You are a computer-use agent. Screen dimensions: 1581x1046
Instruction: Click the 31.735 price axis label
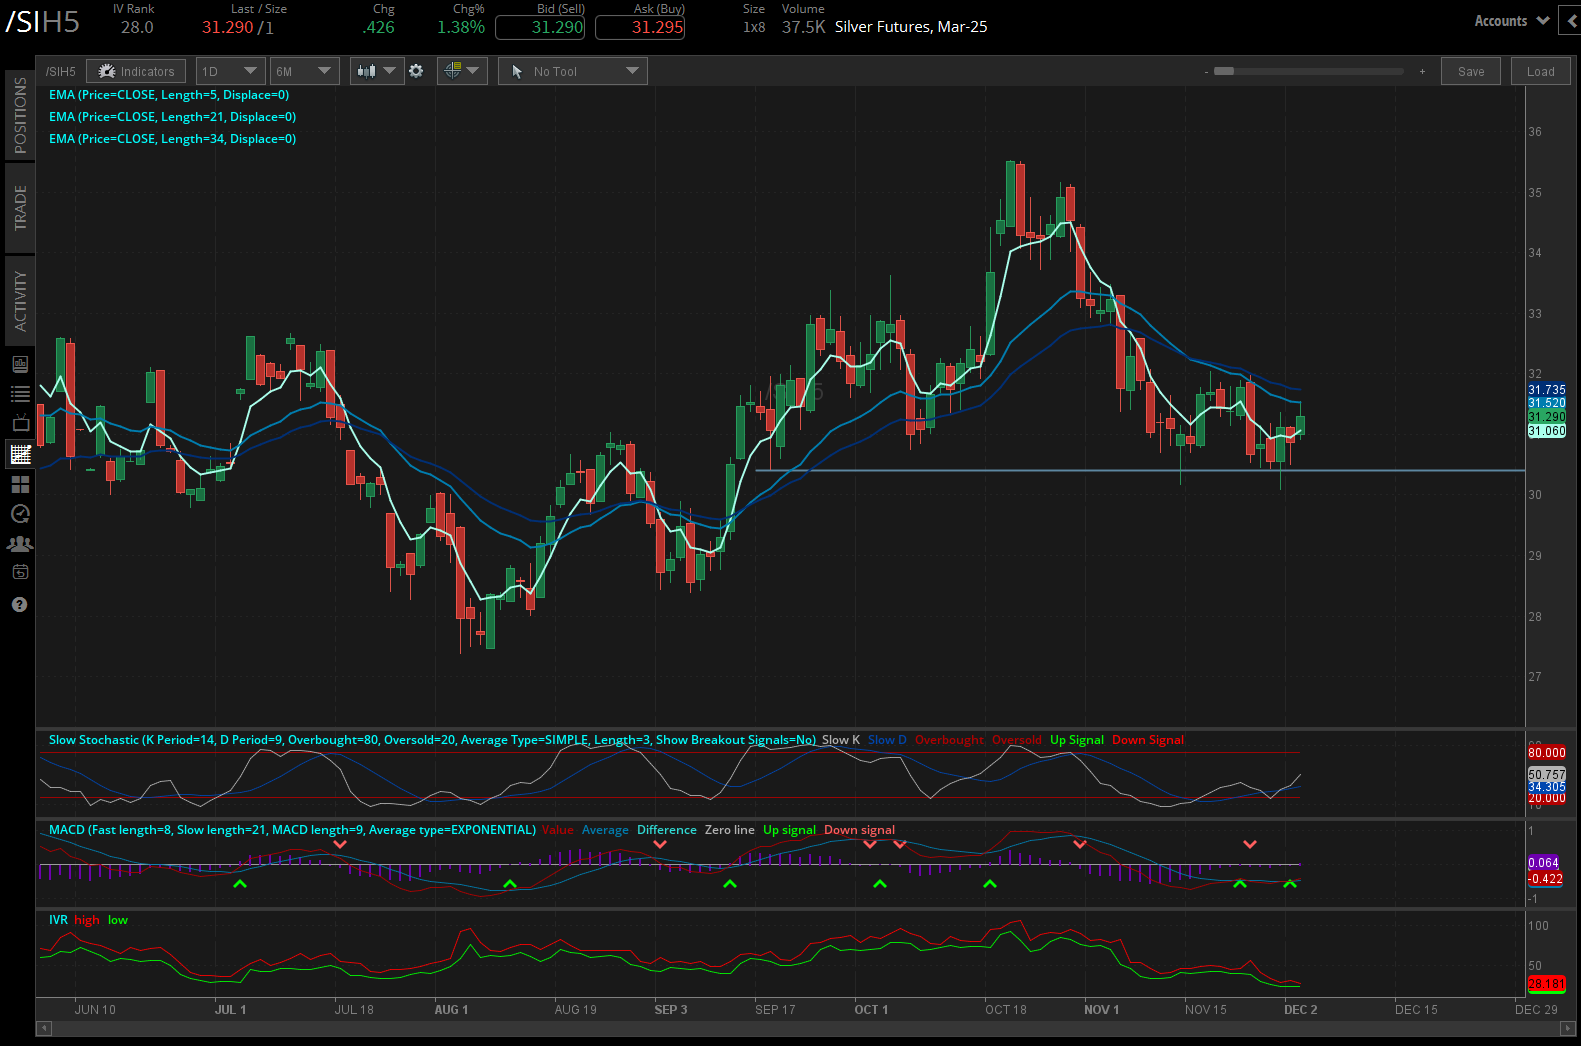1546,390
